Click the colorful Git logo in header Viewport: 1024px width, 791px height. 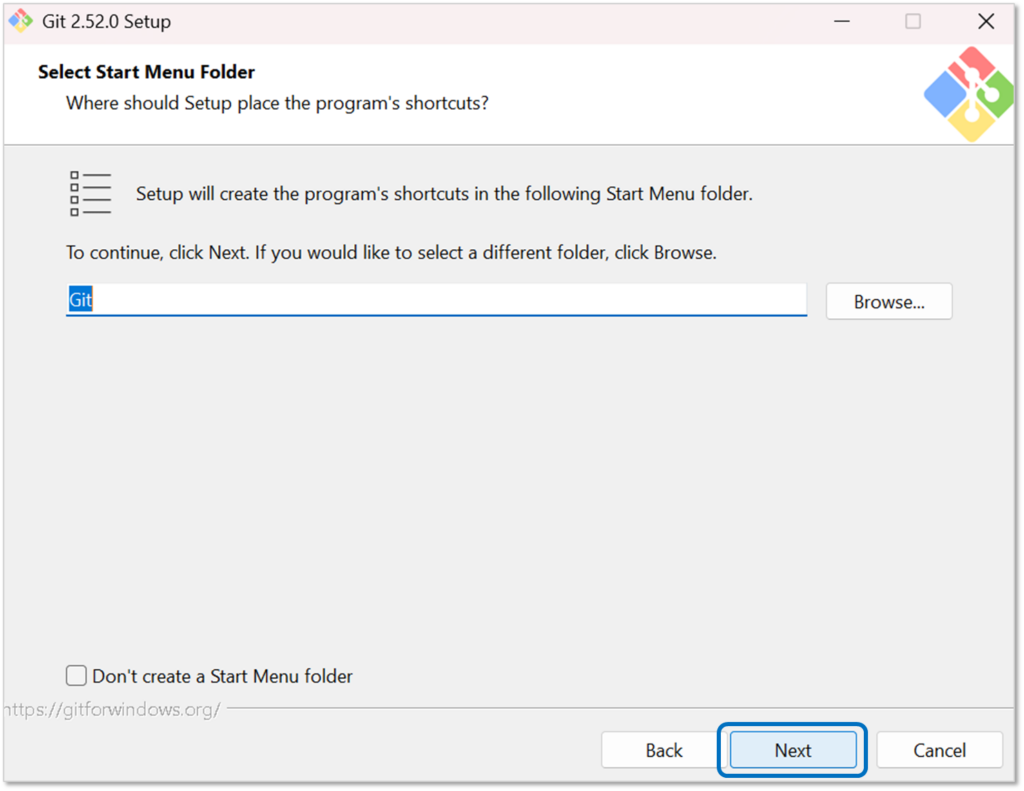click(966, 93)
